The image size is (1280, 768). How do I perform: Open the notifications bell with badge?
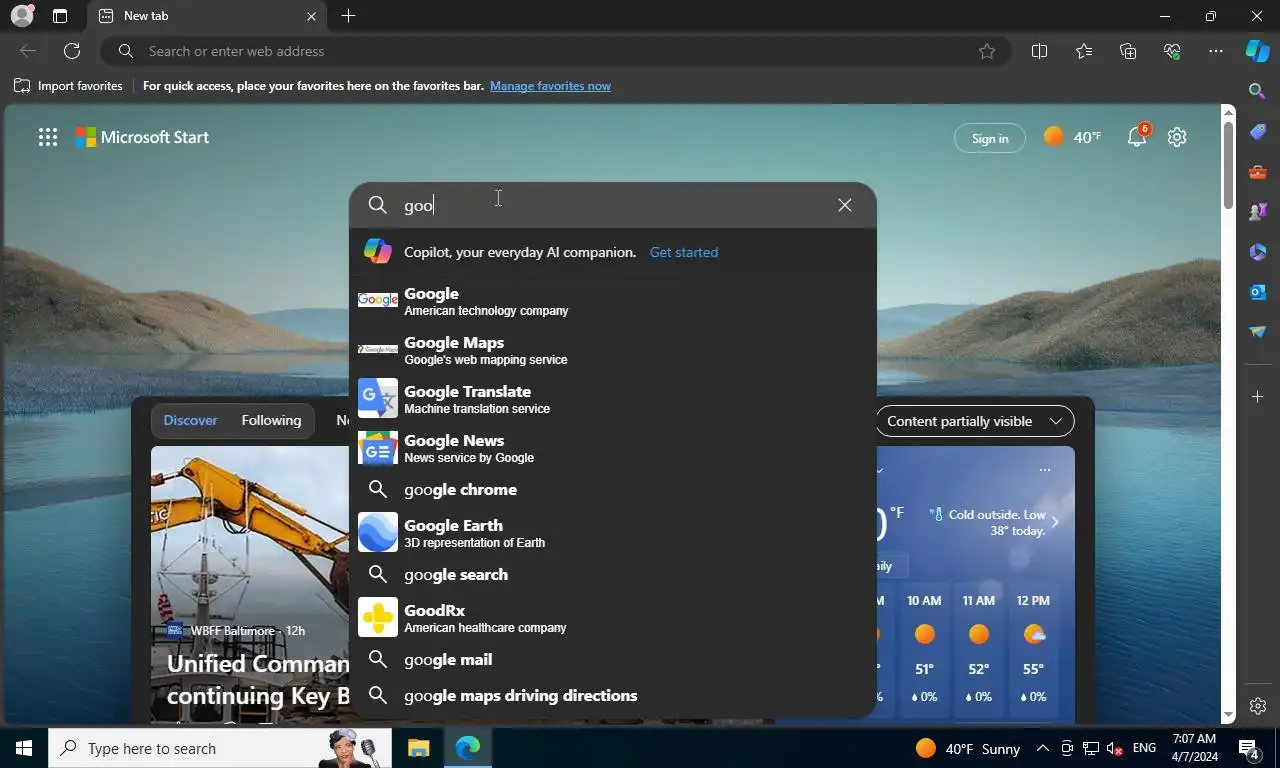(1138, 136)
